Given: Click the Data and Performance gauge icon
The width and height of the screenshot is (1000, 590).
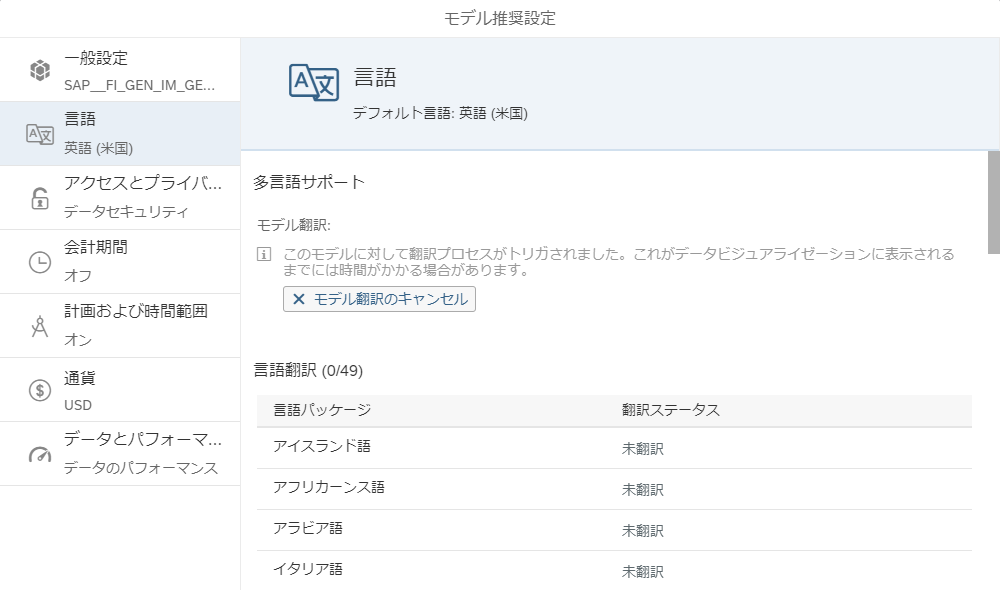Looking at the screenshot, I should (x=39, y=454).
